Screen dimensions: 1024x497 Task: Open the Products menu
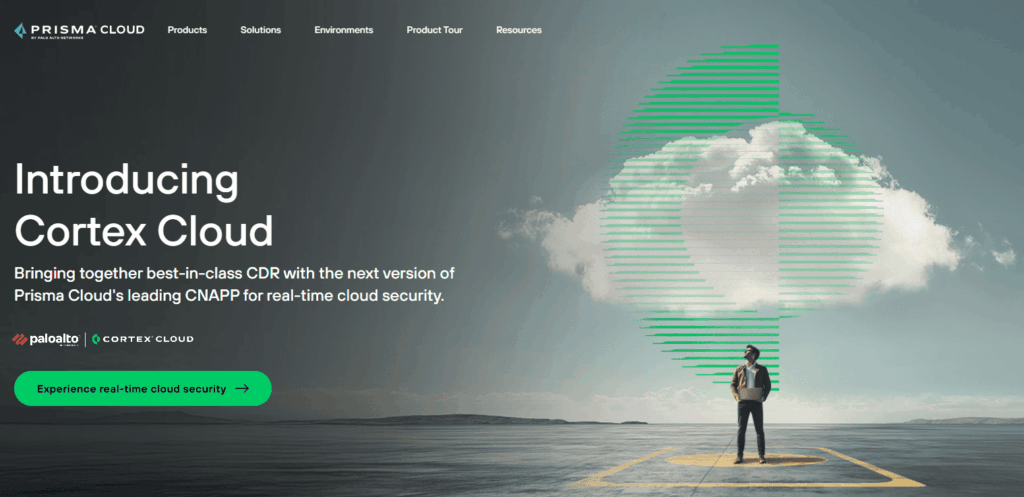(x=187, y=30)
